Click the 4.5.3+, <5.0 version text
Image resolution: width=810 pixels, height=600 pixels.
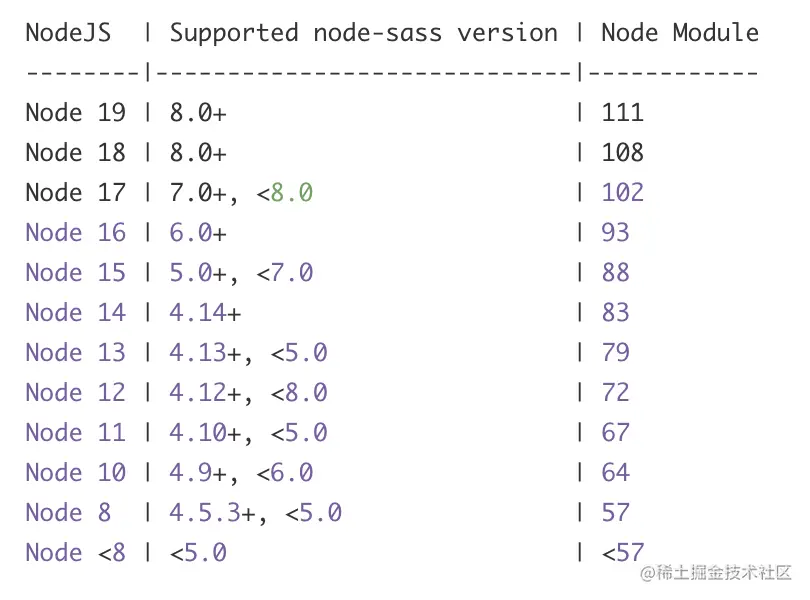255,513
